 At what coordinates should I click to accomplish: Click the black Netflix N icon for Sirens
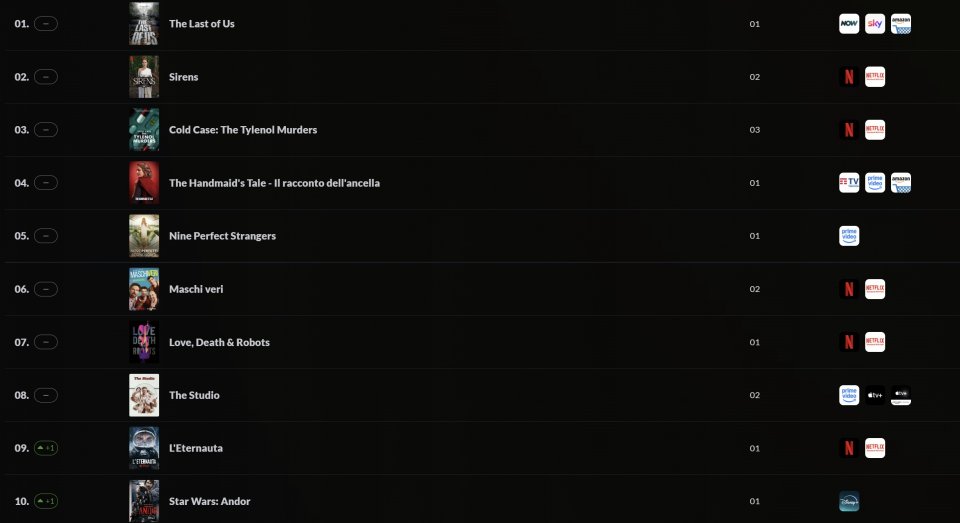pyautogui.click(x=849, y=77)
